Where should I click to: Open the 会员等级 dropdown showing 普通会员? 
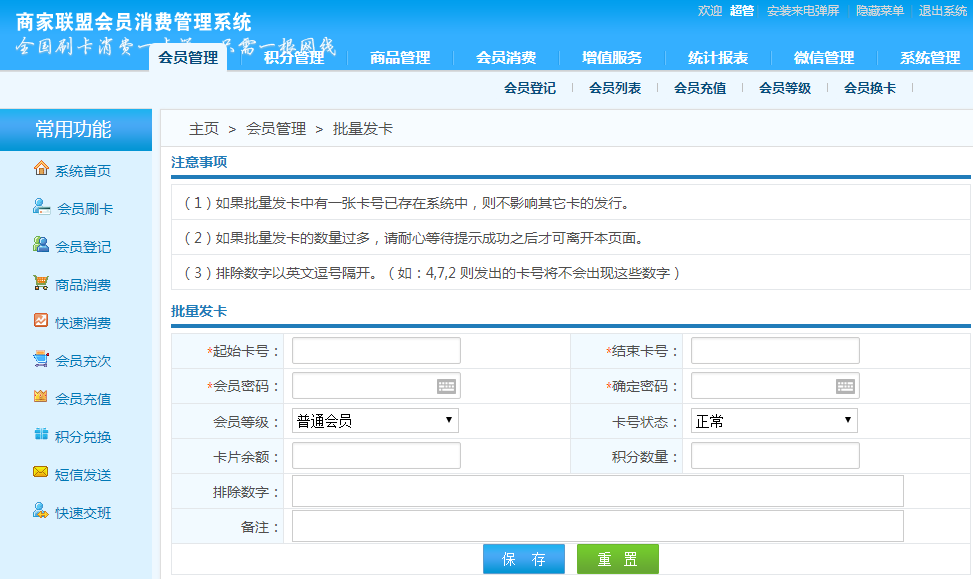(x=374, y=420)
